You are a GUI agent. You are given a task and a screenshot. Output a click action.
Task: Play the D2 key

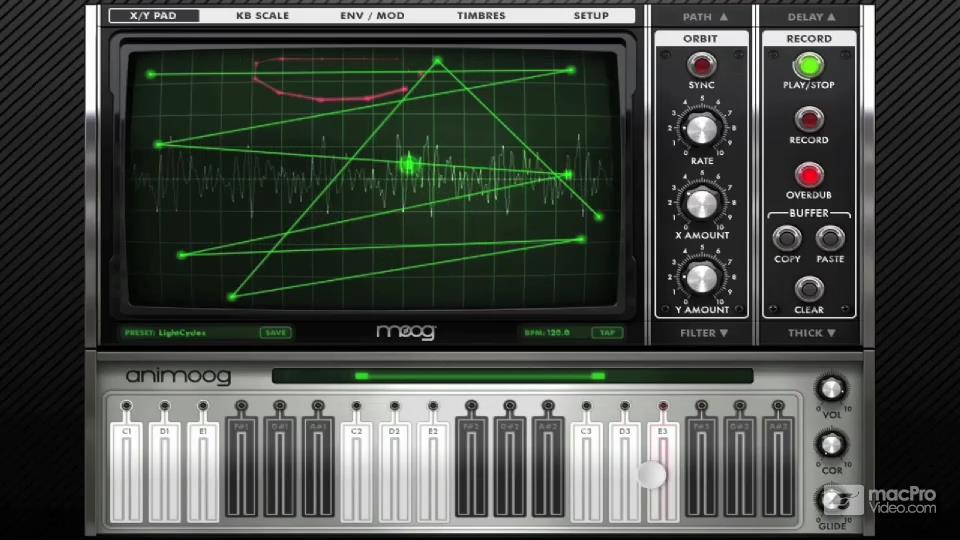[394, 471]
